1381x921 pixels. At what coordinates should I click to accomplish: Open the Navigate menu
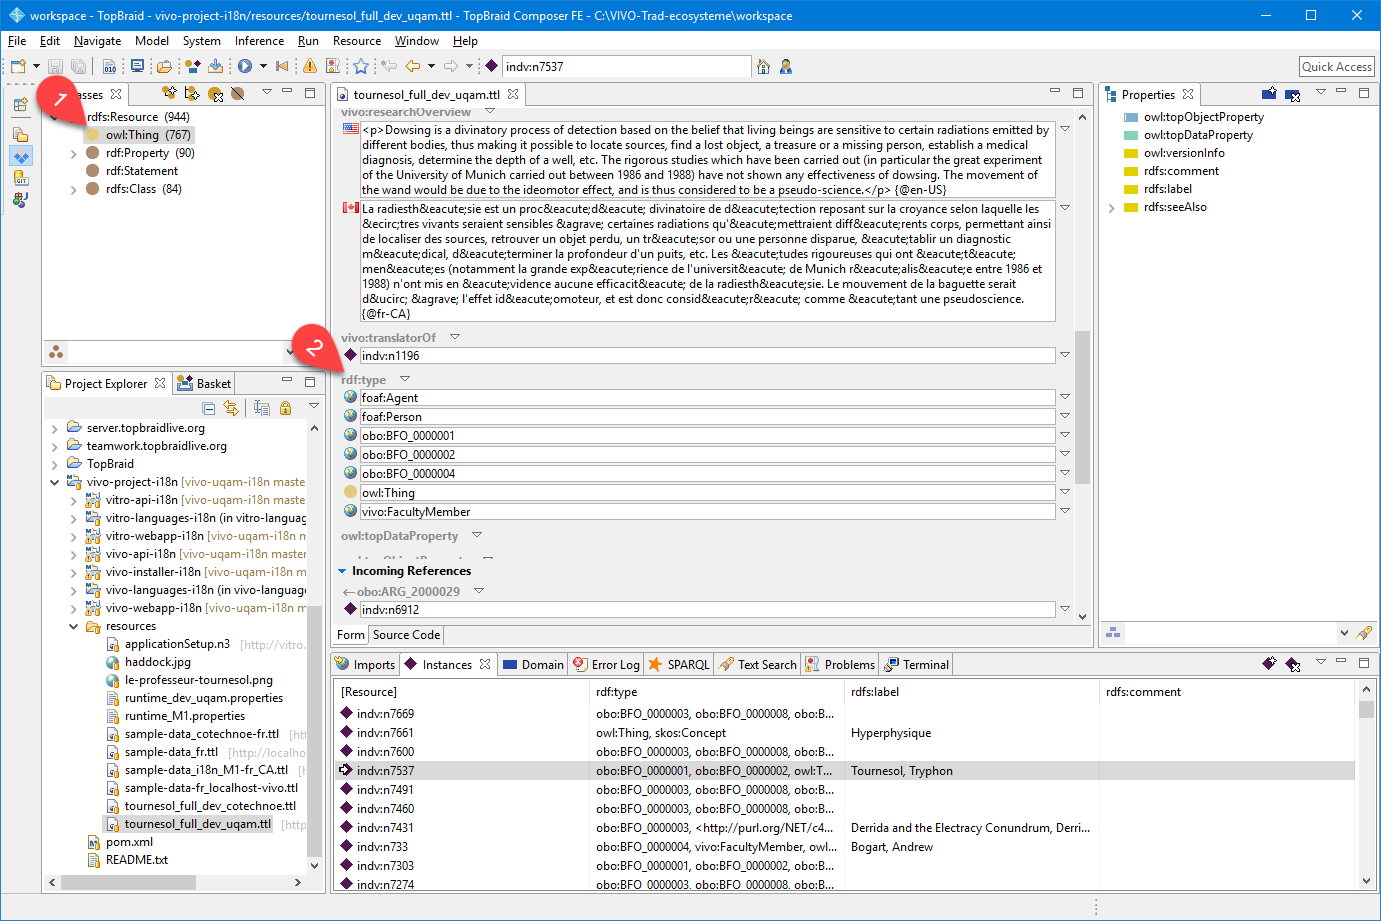point(97,41)
